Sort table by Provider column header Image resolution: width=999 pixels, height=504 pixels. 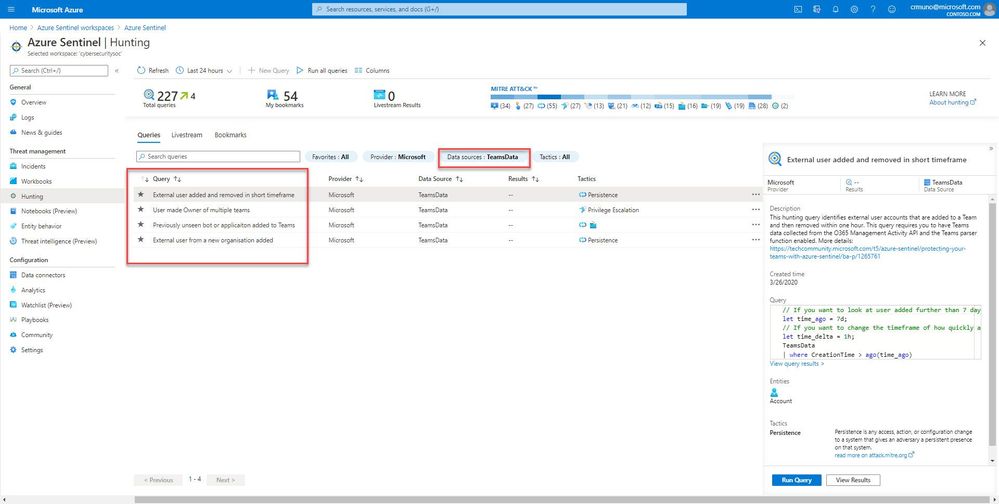click(x=345, y=179)
